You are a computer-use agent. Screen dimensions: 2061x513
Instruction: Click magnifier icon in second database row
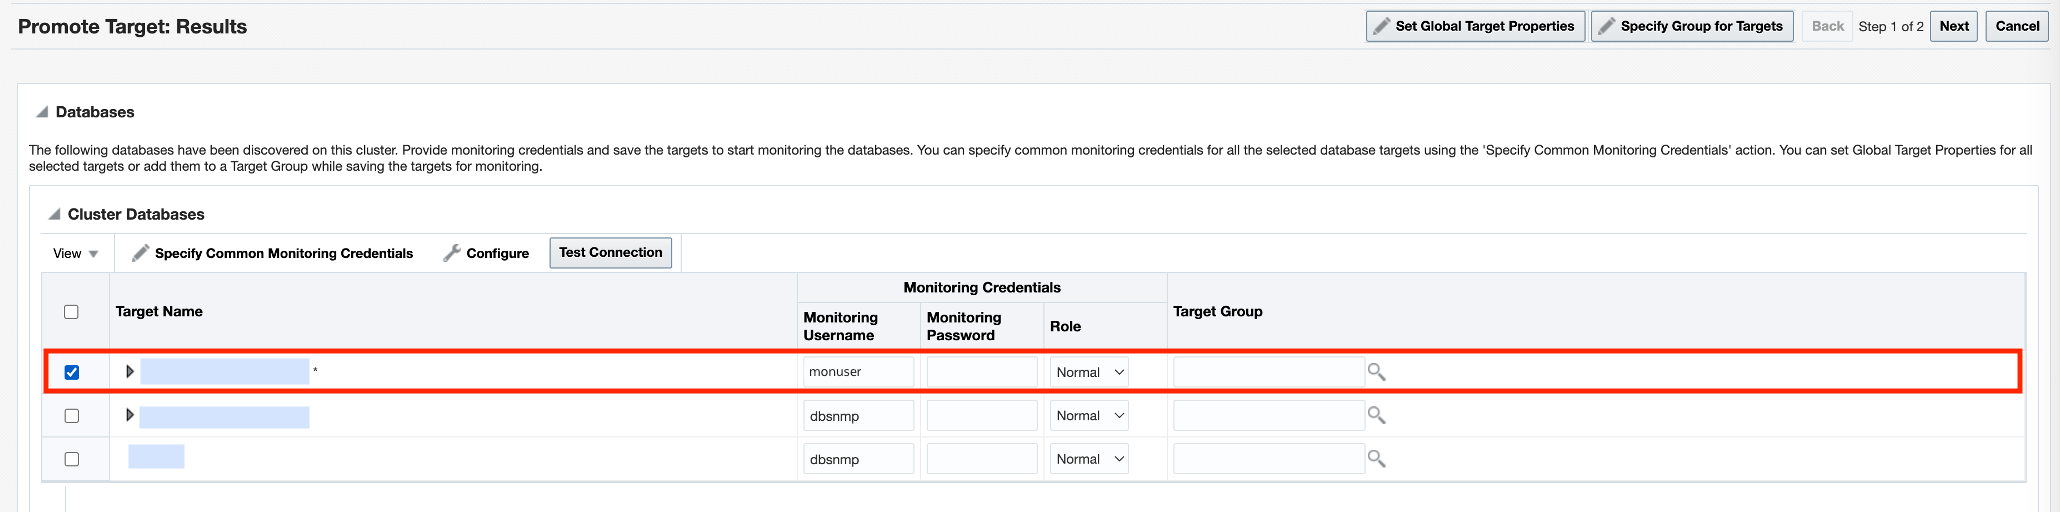1377,415
